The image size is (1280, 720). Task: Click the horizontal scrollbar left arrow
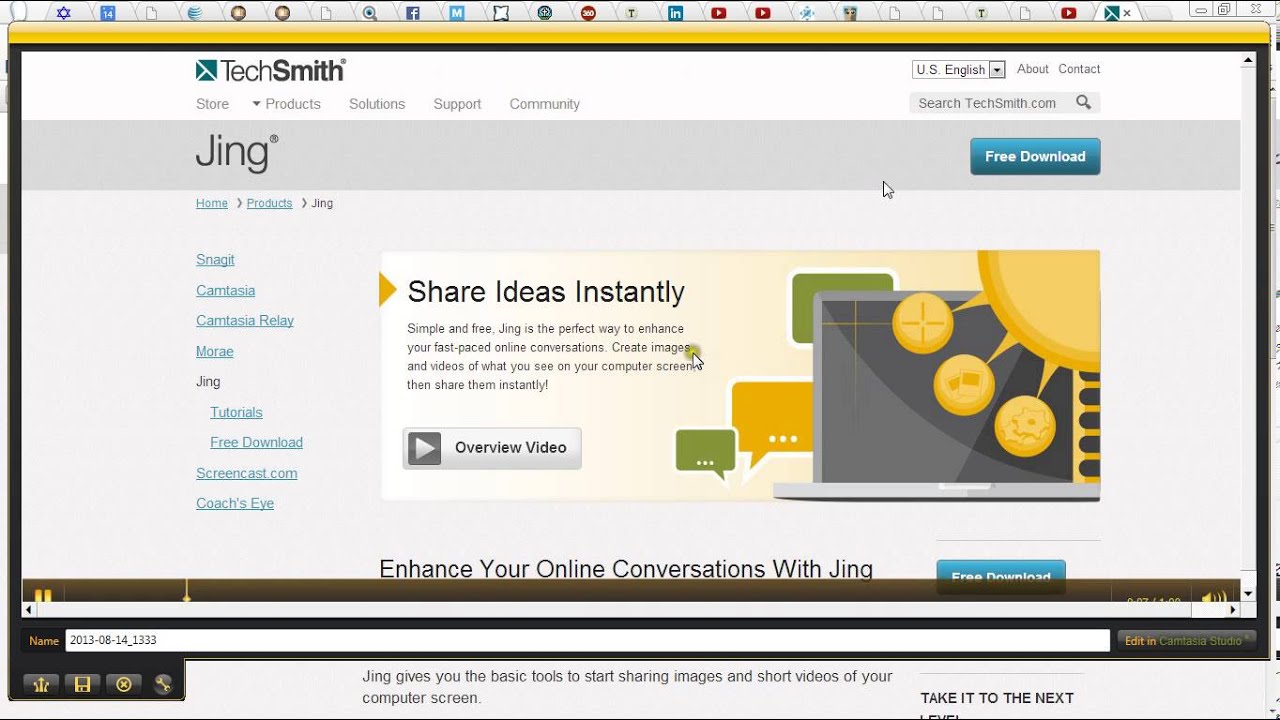click(x=28, y=609)
